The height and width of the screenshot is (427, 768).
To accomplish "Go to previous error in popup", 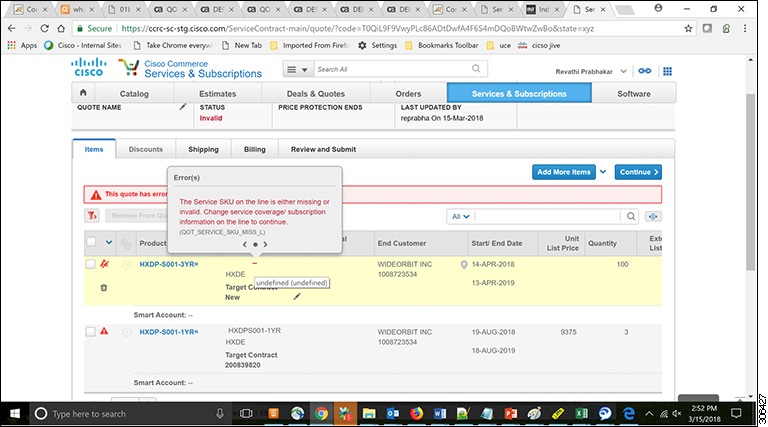I will pyautogui.click(x=245, y=244).
